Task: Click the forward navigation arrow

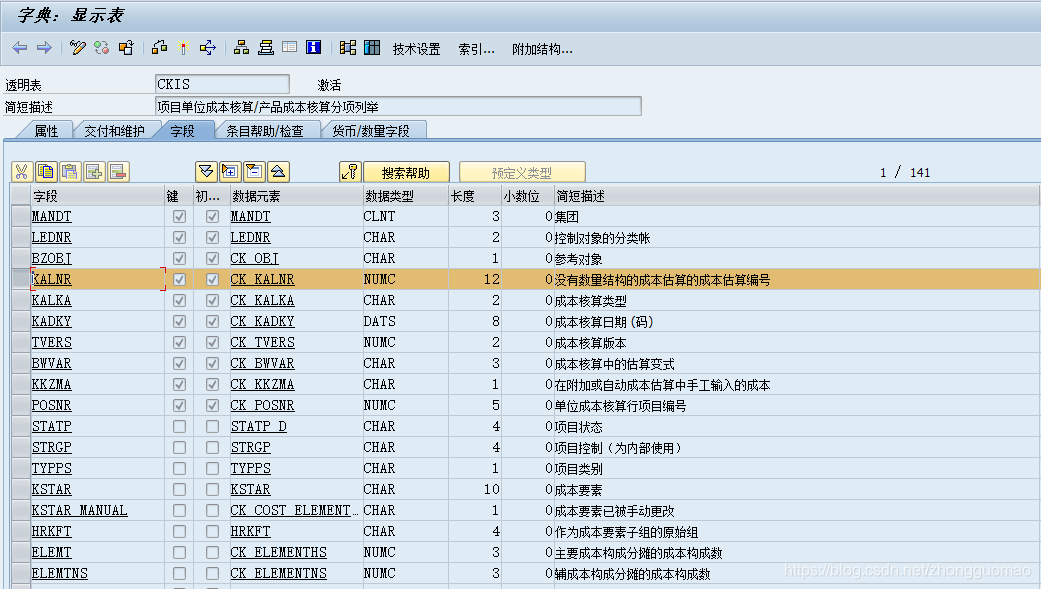Action: [44, 47]
